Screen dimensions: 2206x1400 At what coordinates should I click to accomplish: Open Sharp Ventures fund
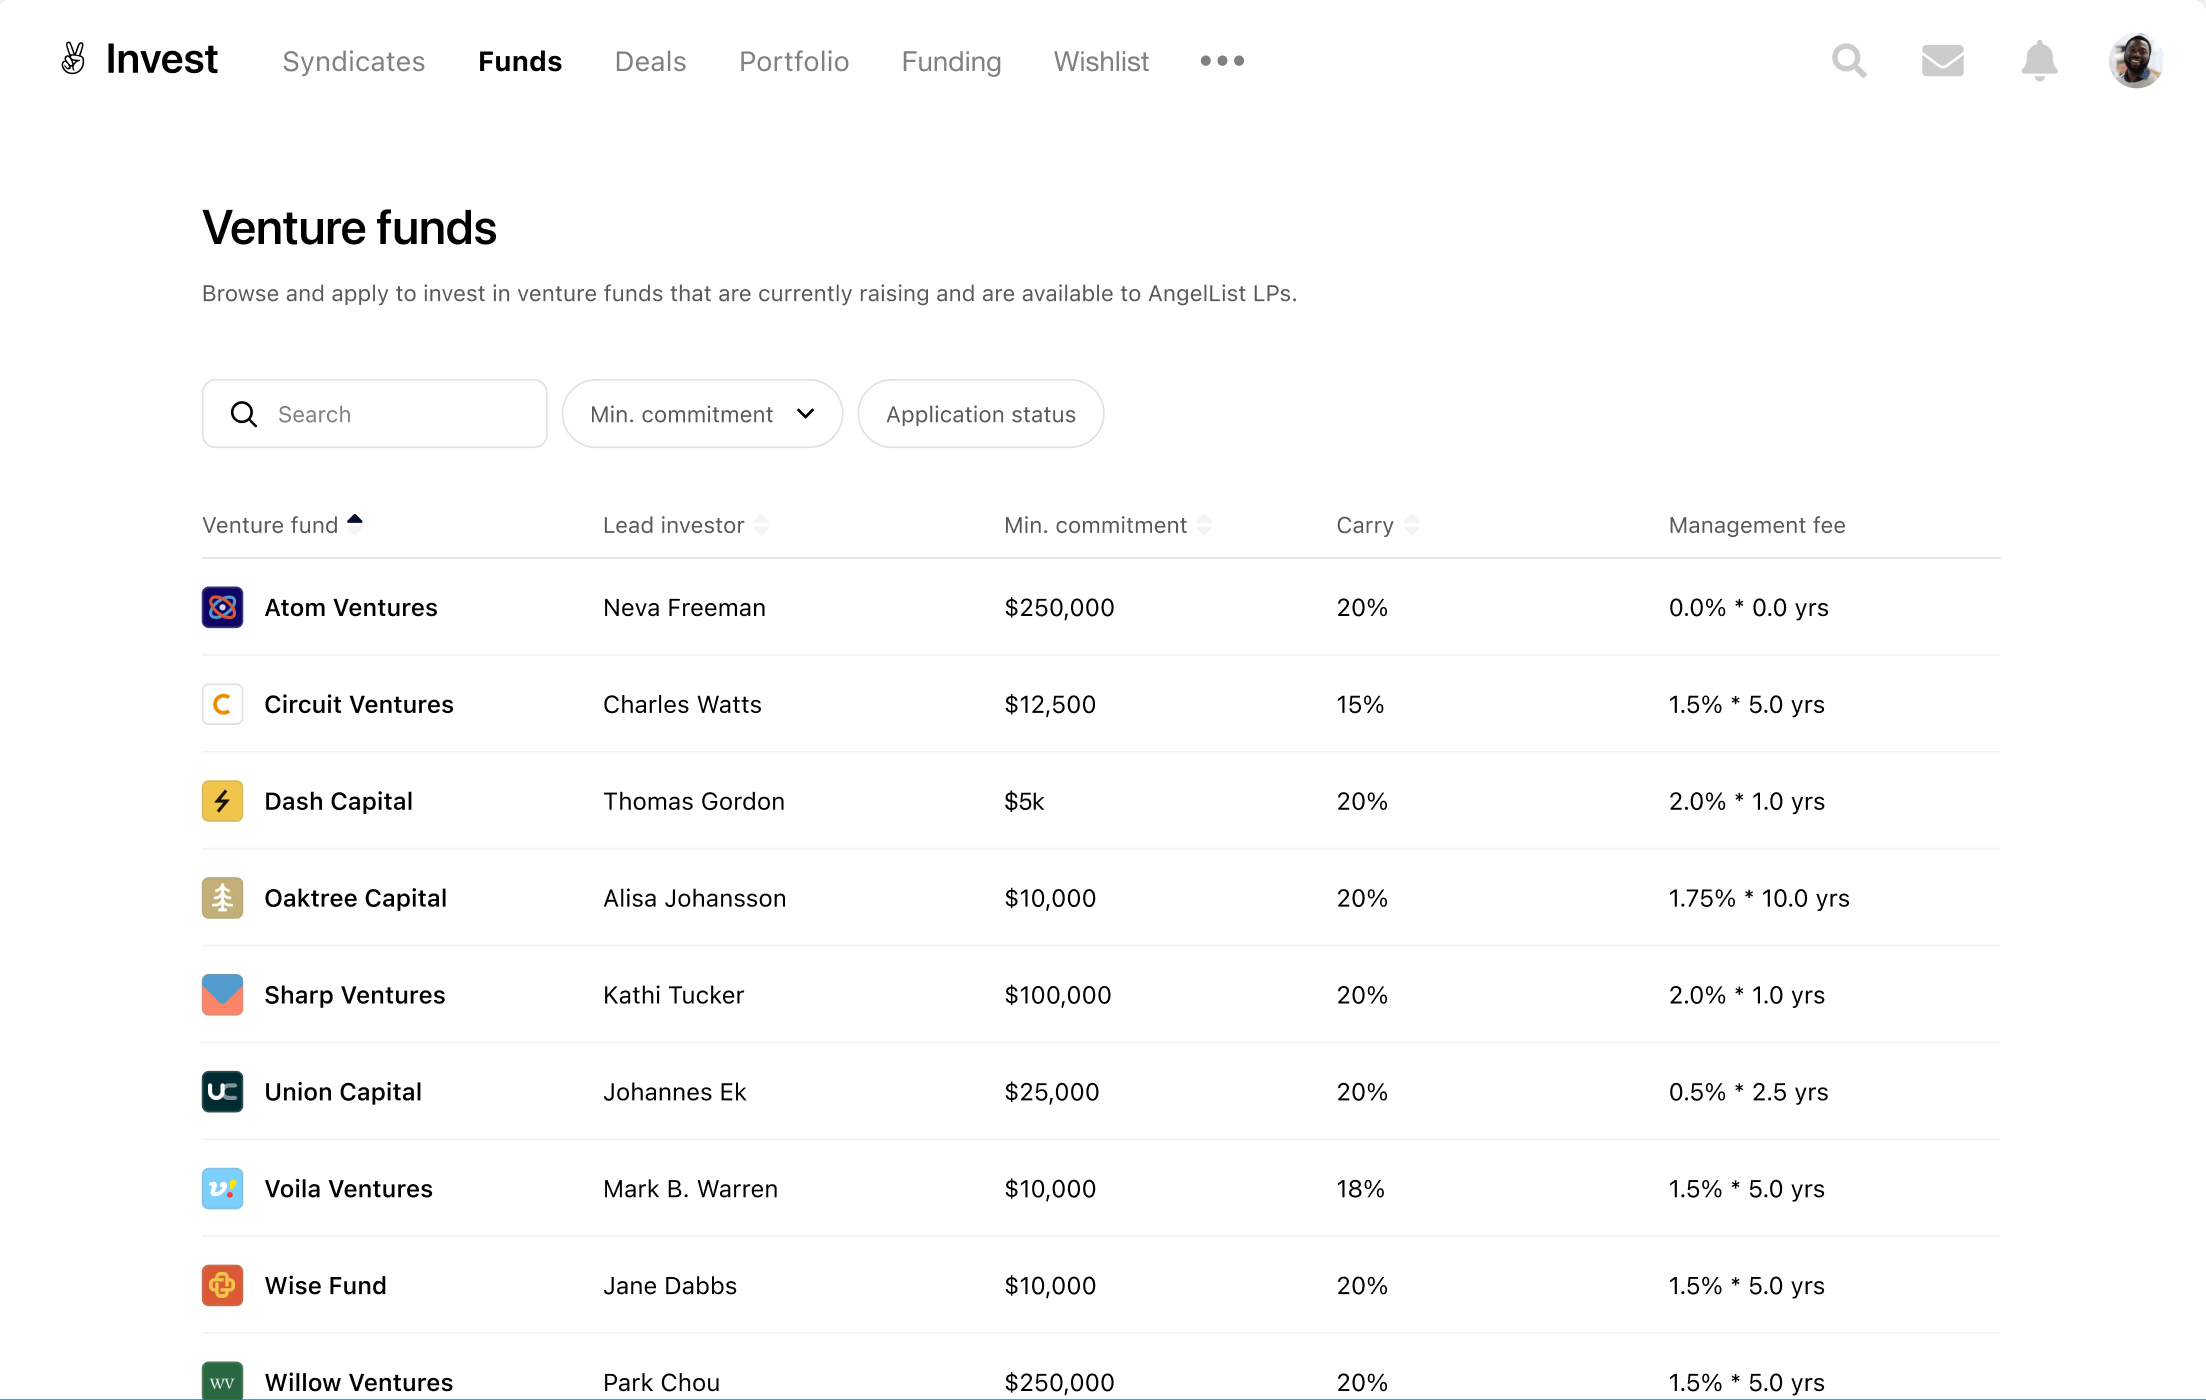(x=354, y=995)
